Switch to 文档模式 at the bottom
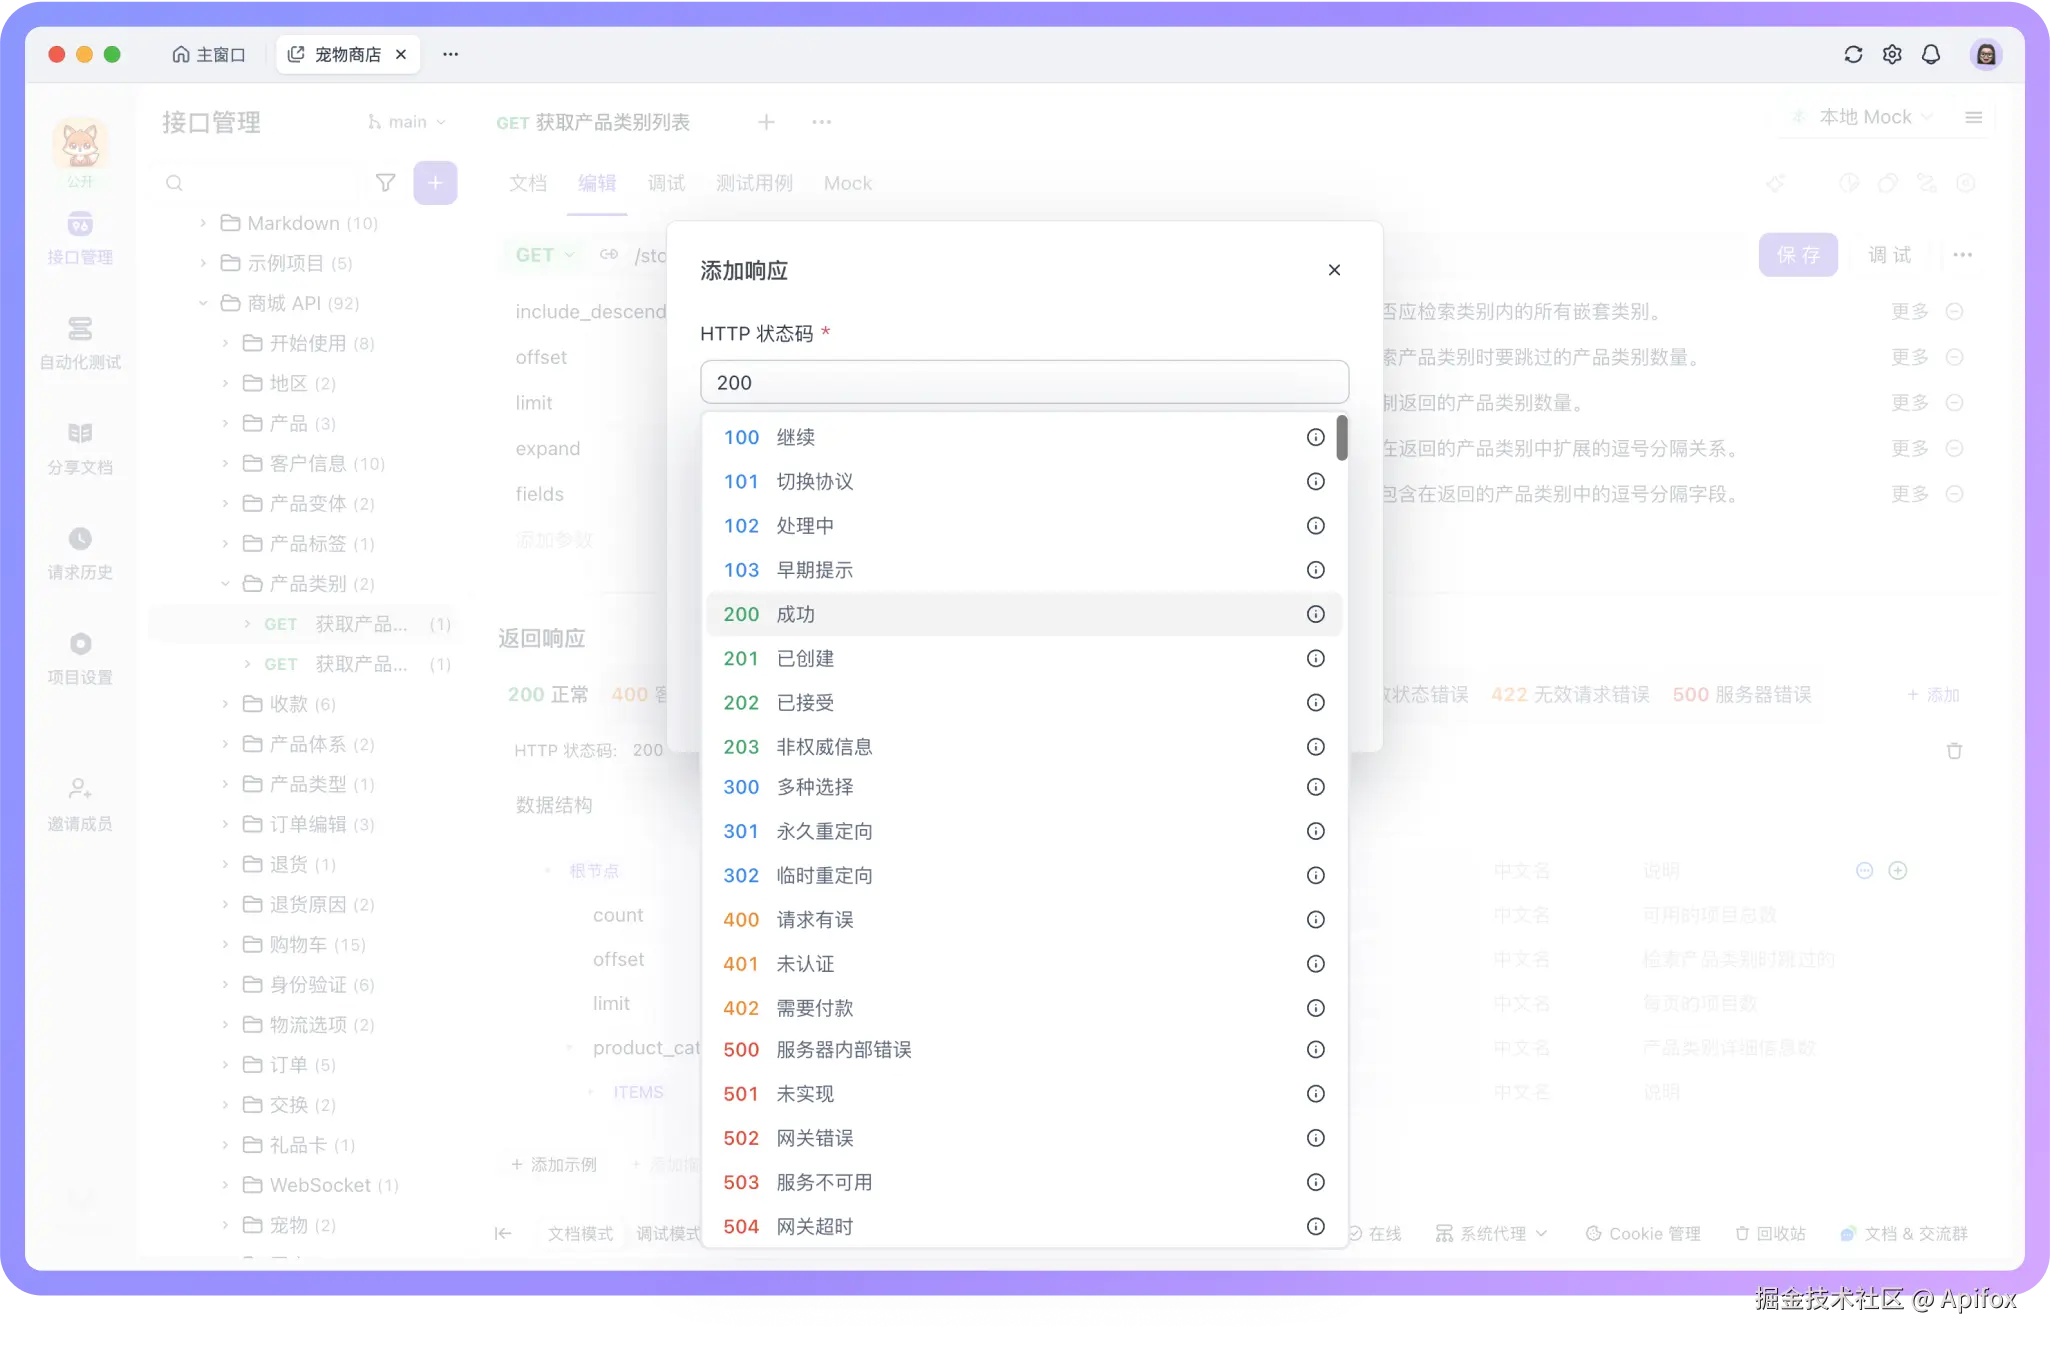This screenshot has width=2050, height=1347. pyautogui.click(x=580, y=1233)
